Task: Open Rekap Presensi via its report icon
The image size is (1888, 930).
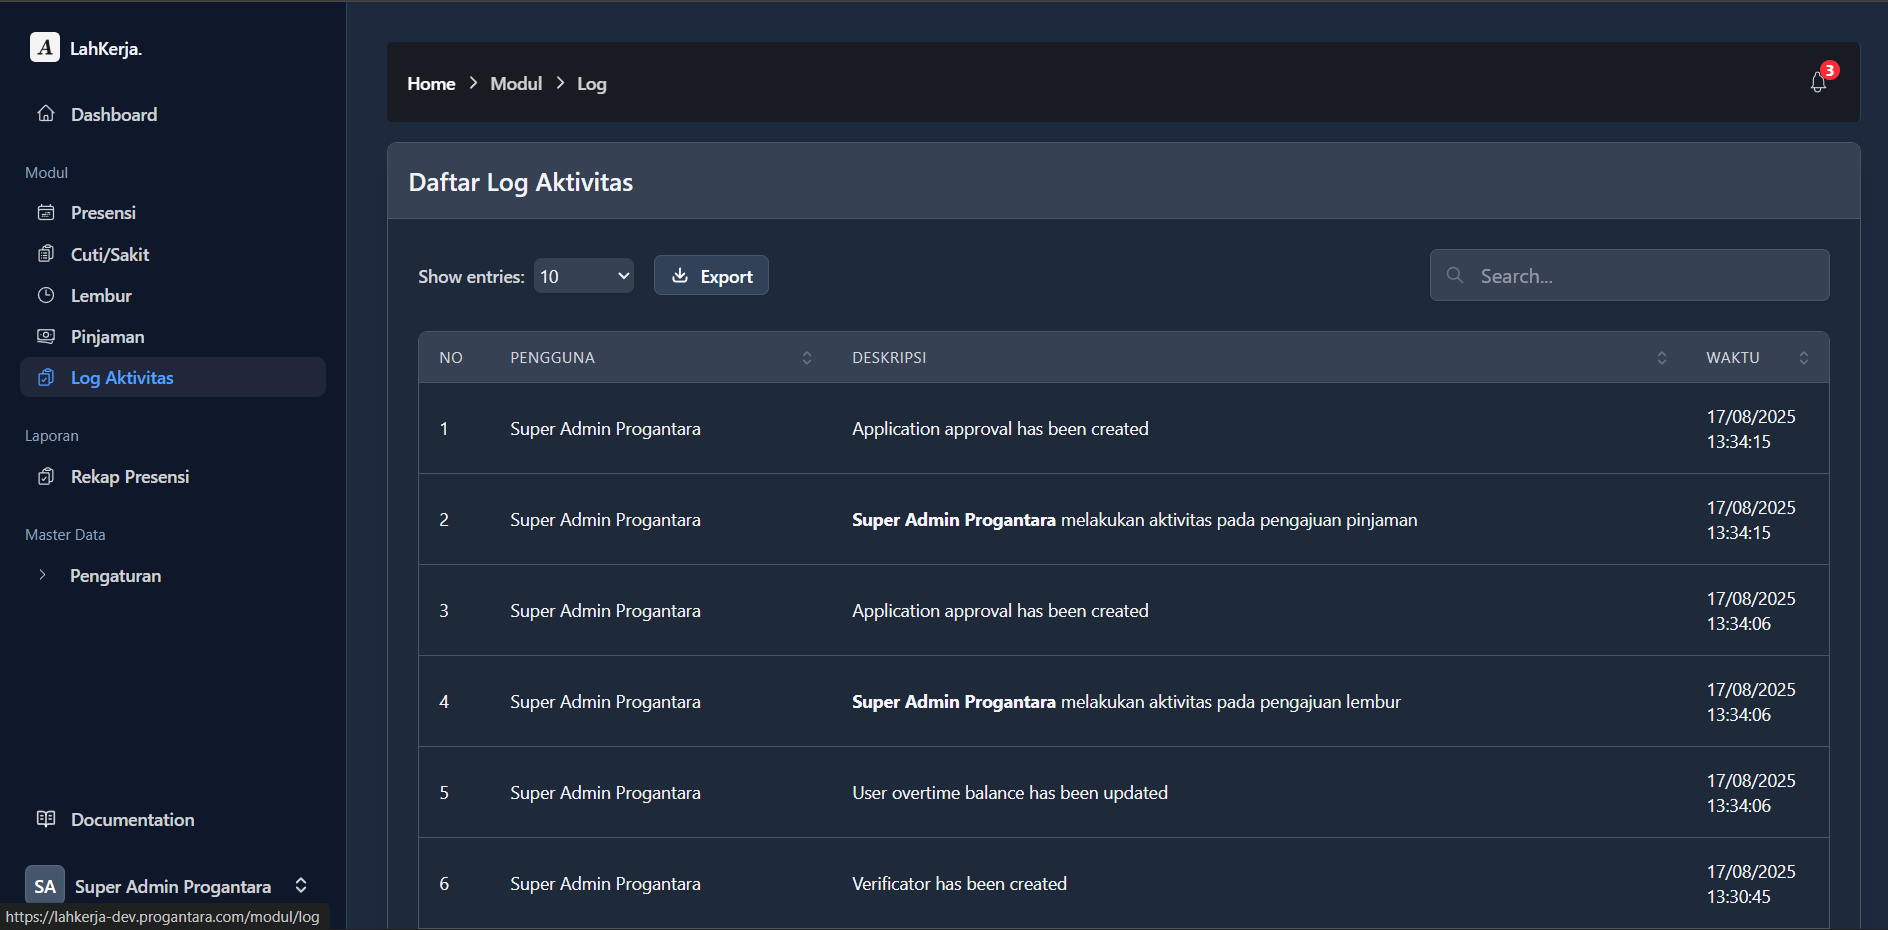Action: pyautogui.click(x=46, y=476)
